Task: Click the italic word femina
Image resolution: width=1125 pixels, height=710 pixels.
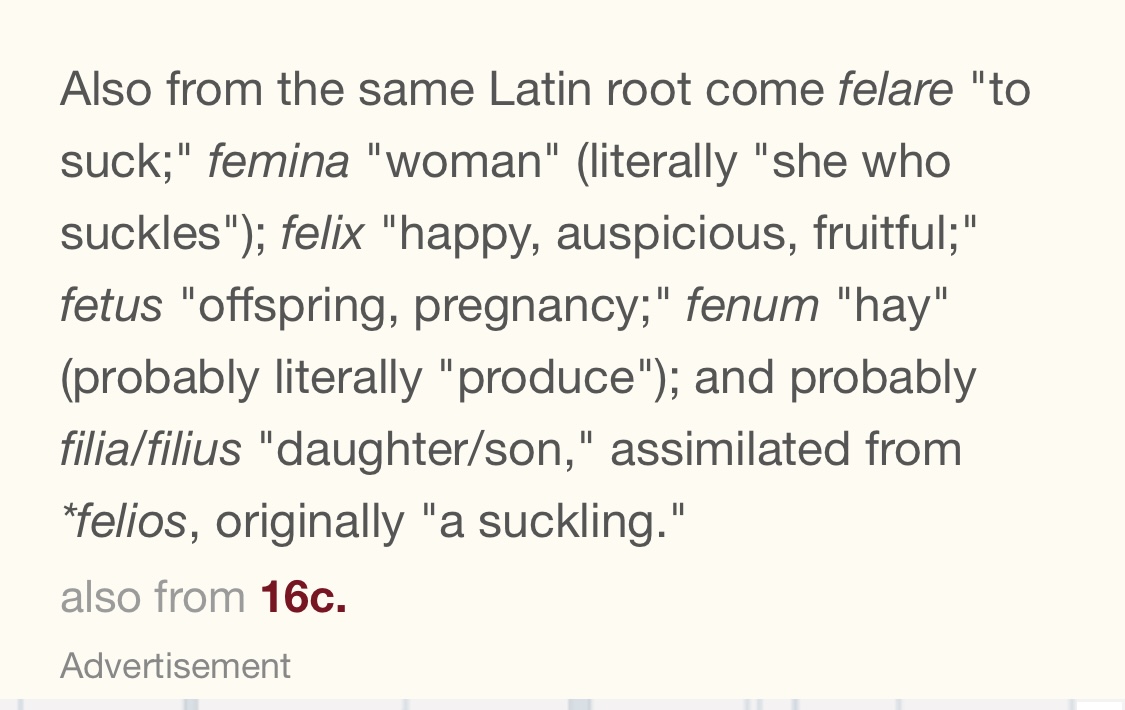Action: click(x=278, y=162)
